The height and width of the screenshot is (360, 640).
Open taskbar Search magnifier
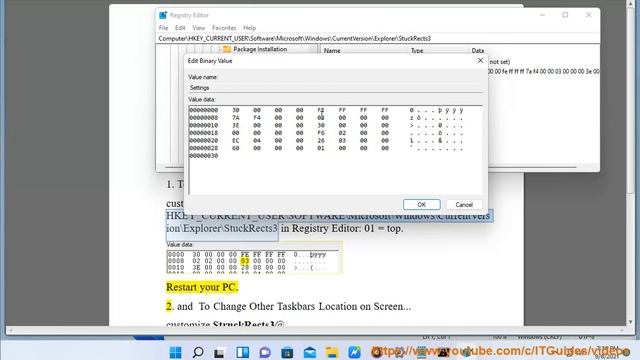[x=198, y=352]
